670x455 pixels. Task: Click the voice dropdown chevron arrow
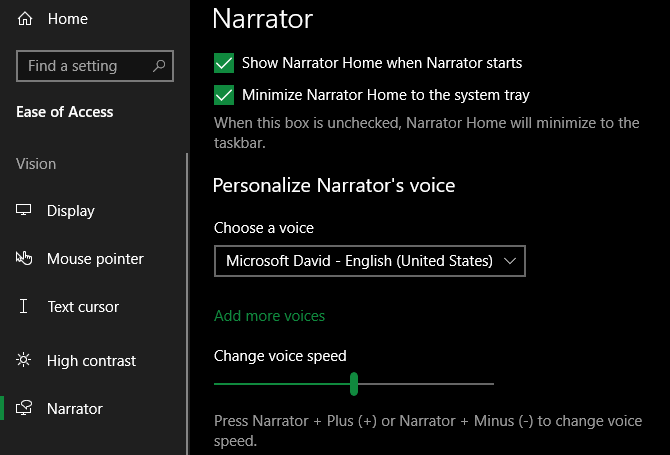click(510, 261)
